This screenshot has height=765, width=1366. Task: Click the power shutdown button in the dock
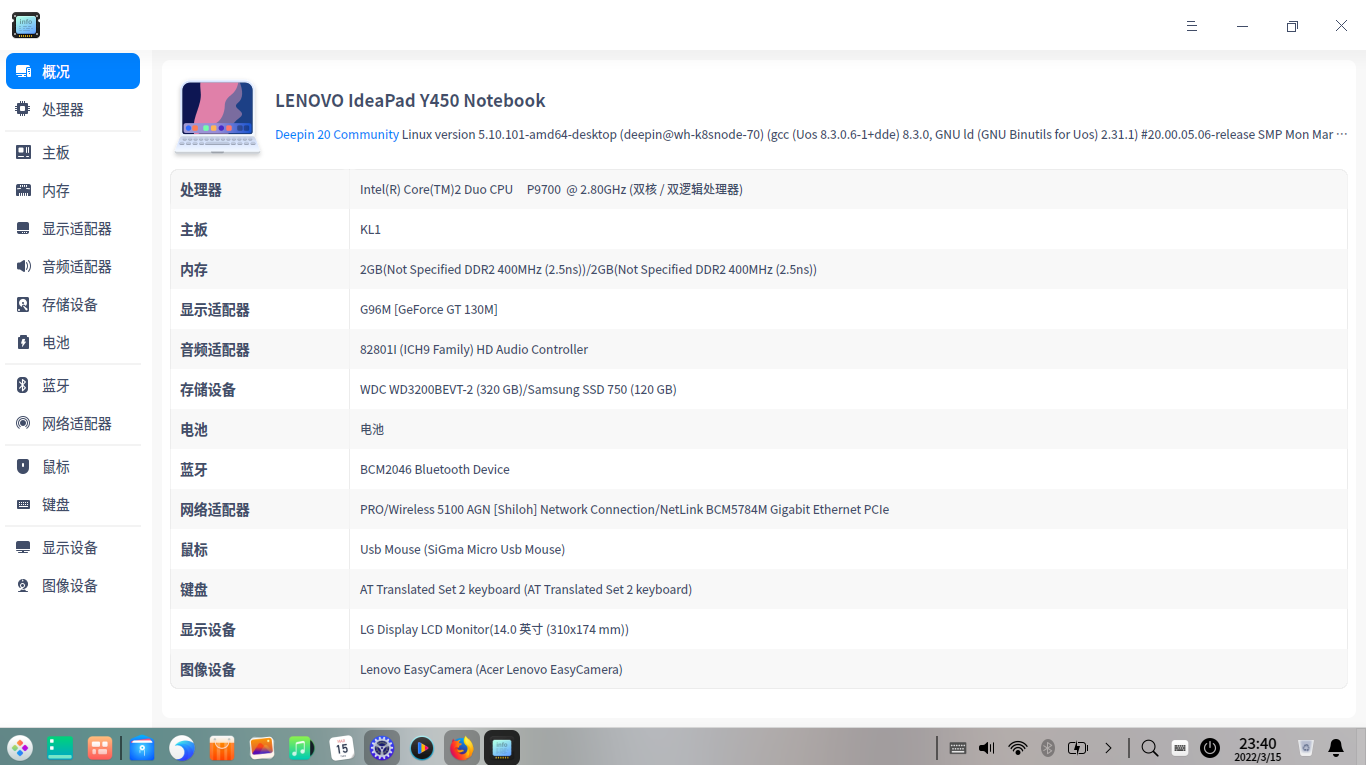tap(1210, 747)
